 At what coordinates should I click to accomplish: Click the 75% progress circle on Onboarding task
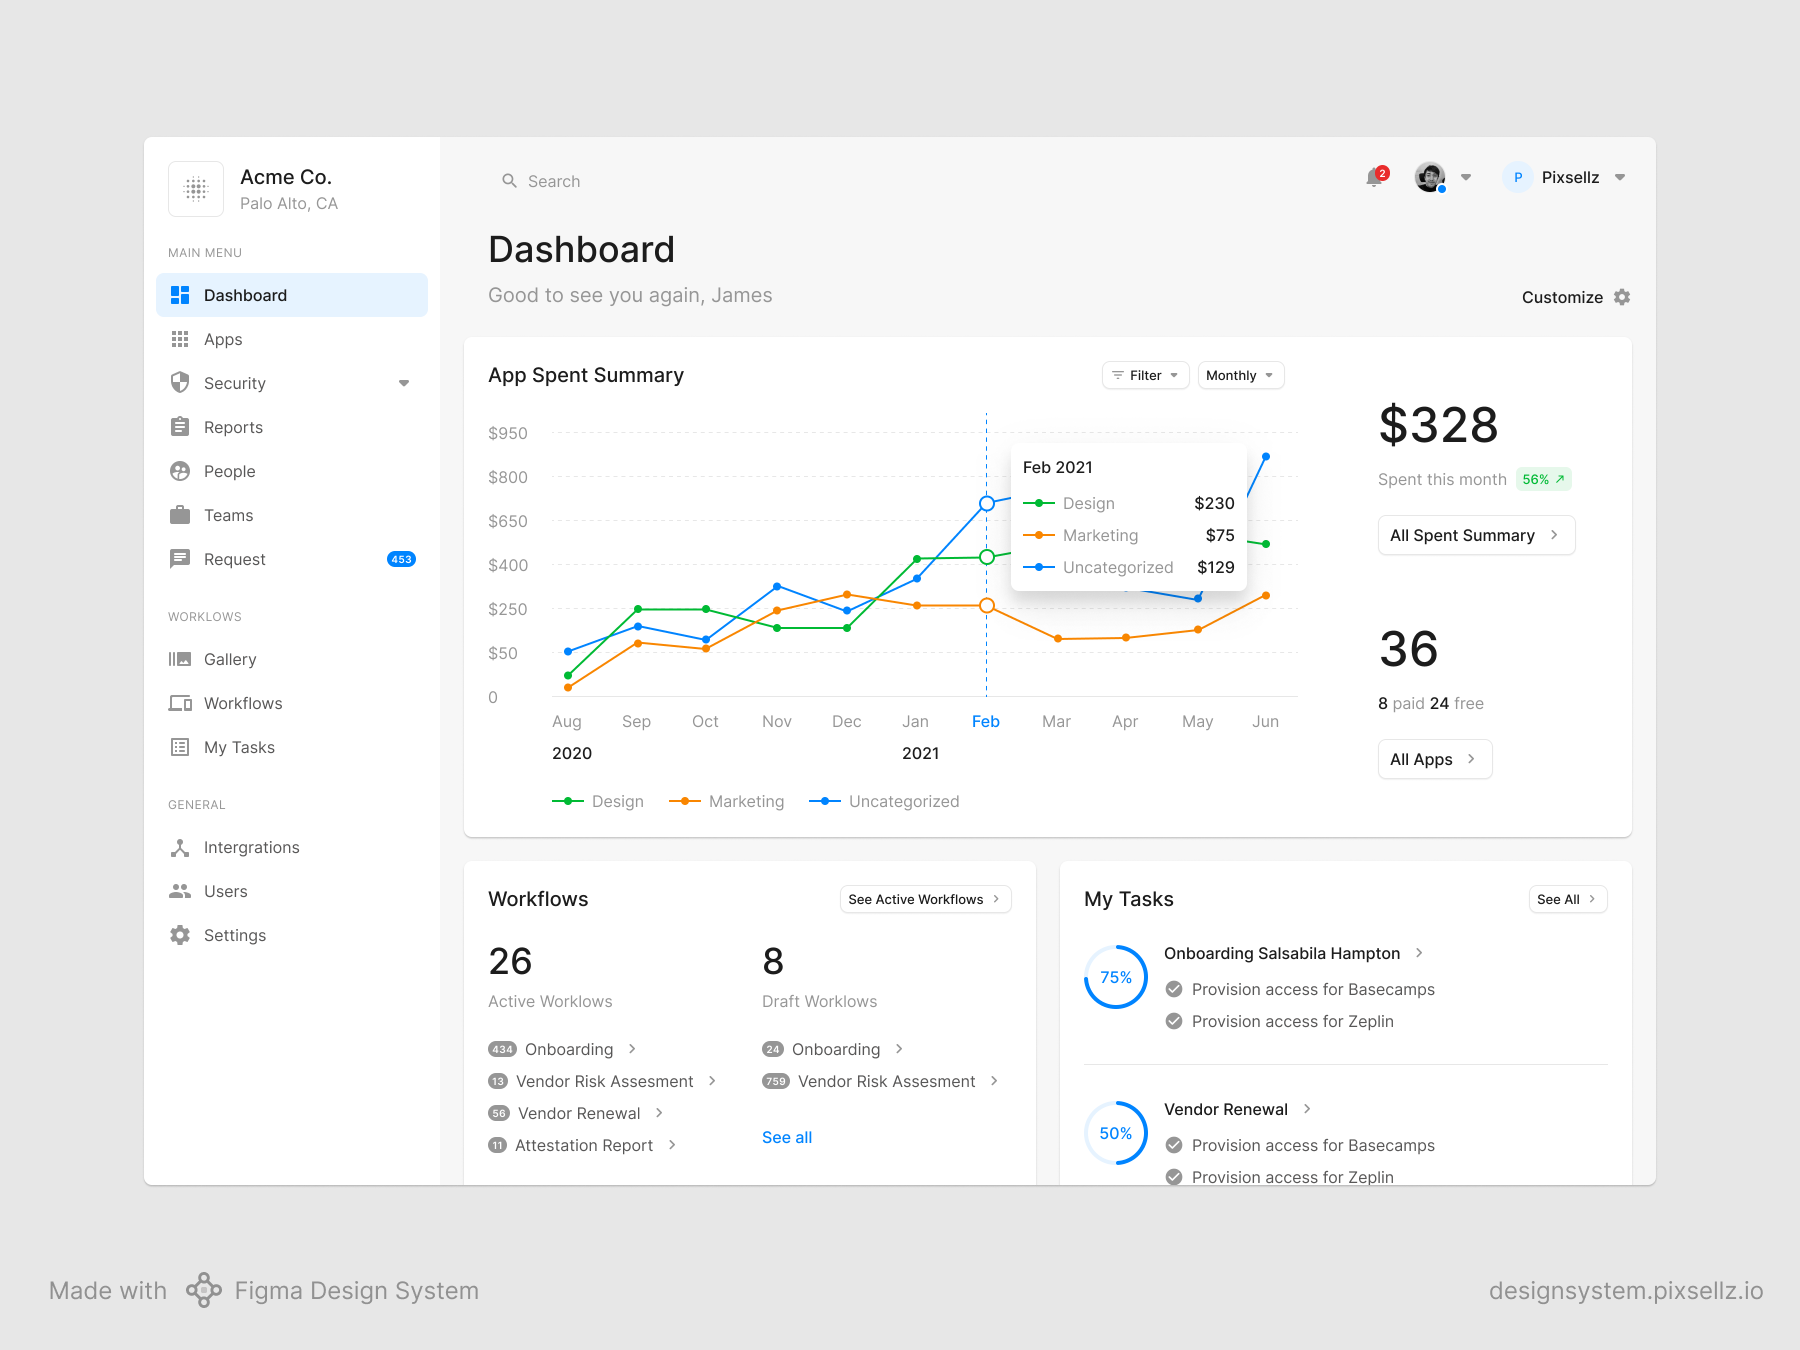1115,977
